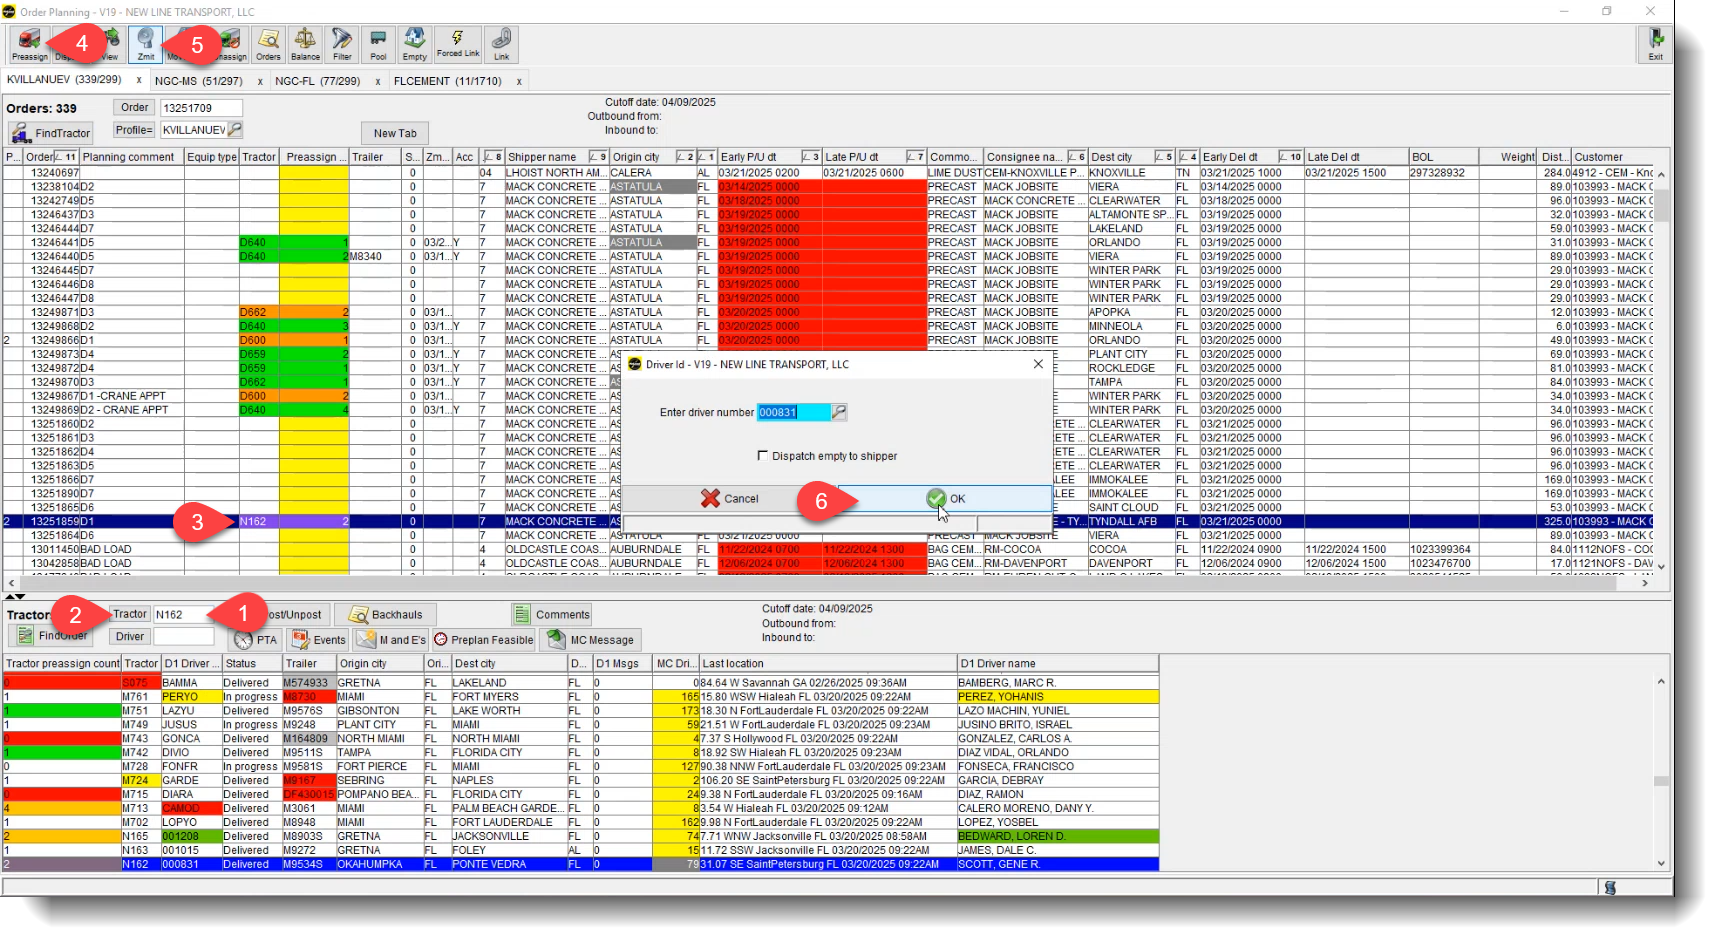Open the MC Message panel

(590, 639)
